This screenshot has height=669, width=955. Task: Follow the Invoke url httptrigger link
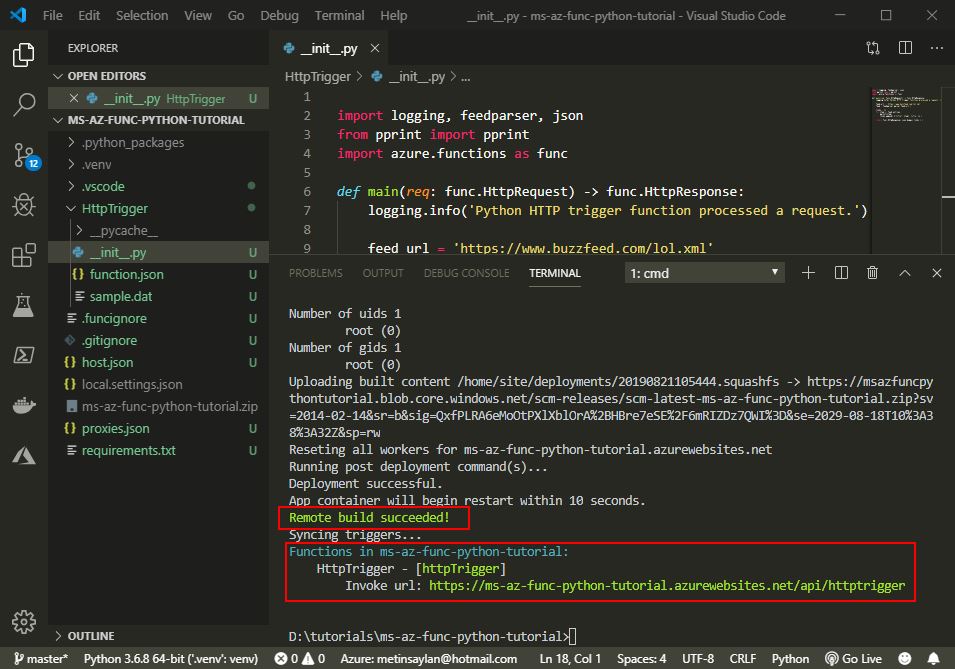point(667,586)
